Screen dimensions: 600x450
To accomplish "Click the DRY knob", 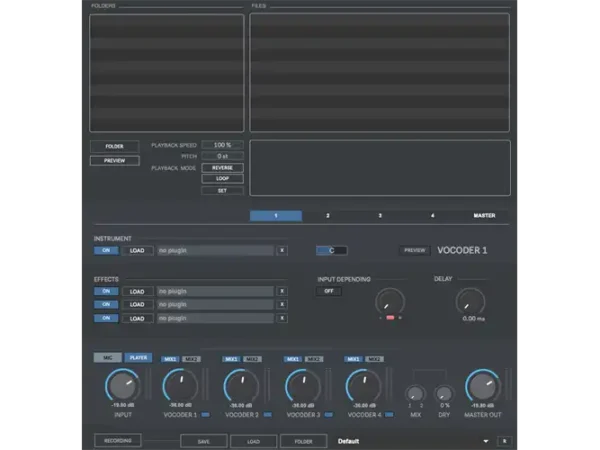I will coord(444,394).
